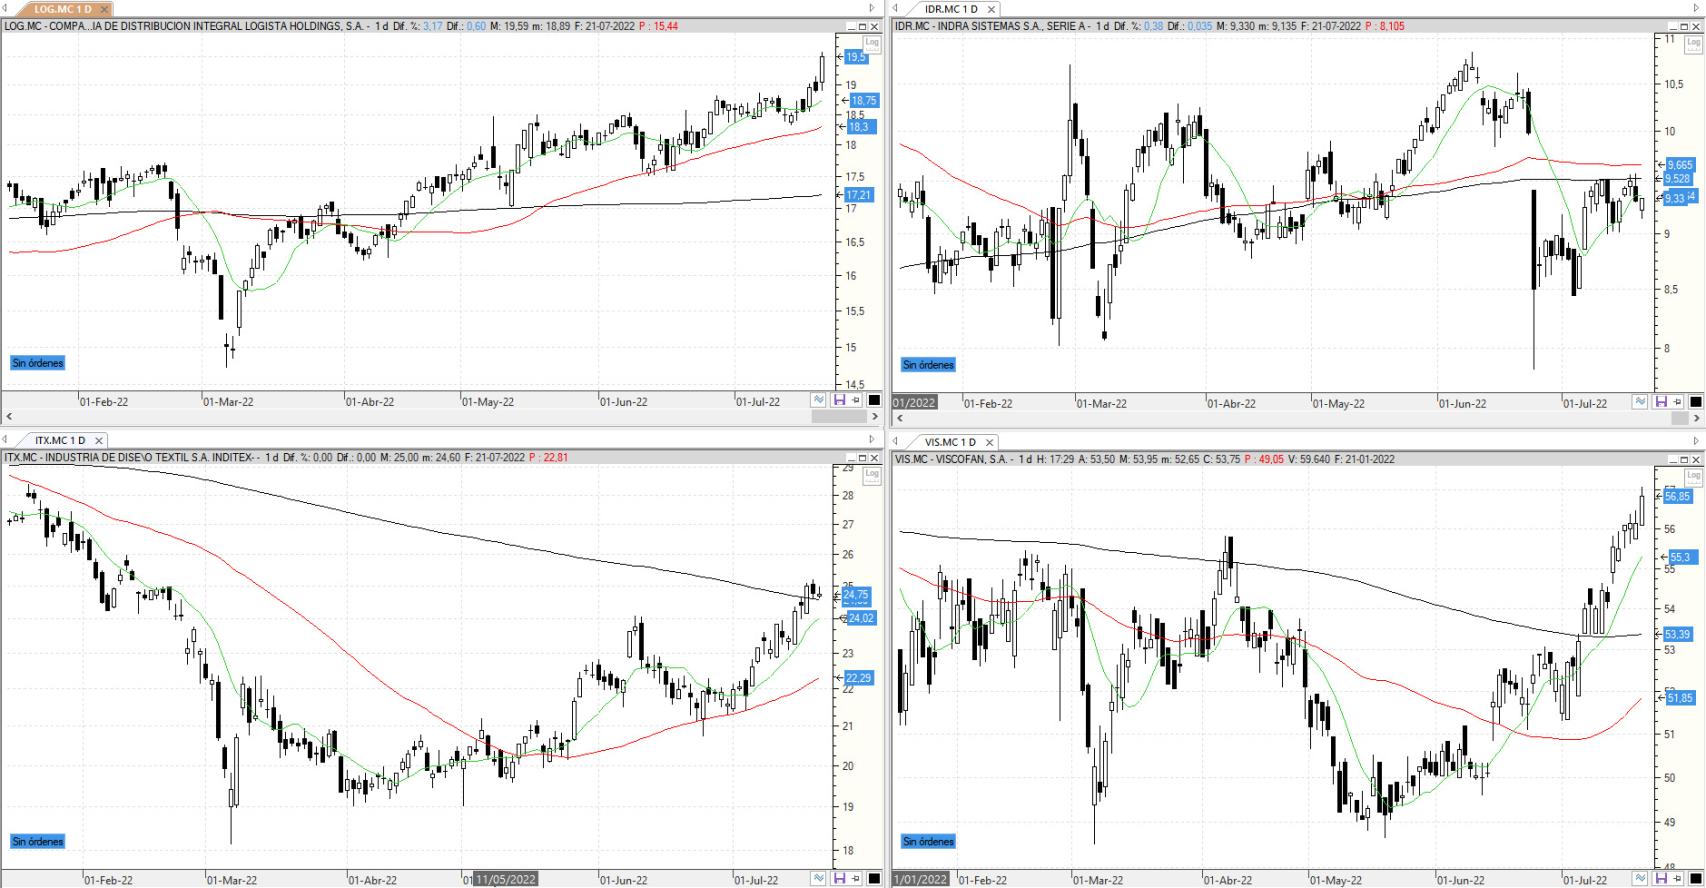Click the double-chevron icon in VIS.MC chart
Screen dimensions: 1706x888
pyautogui.click(x=1641, y=879)
